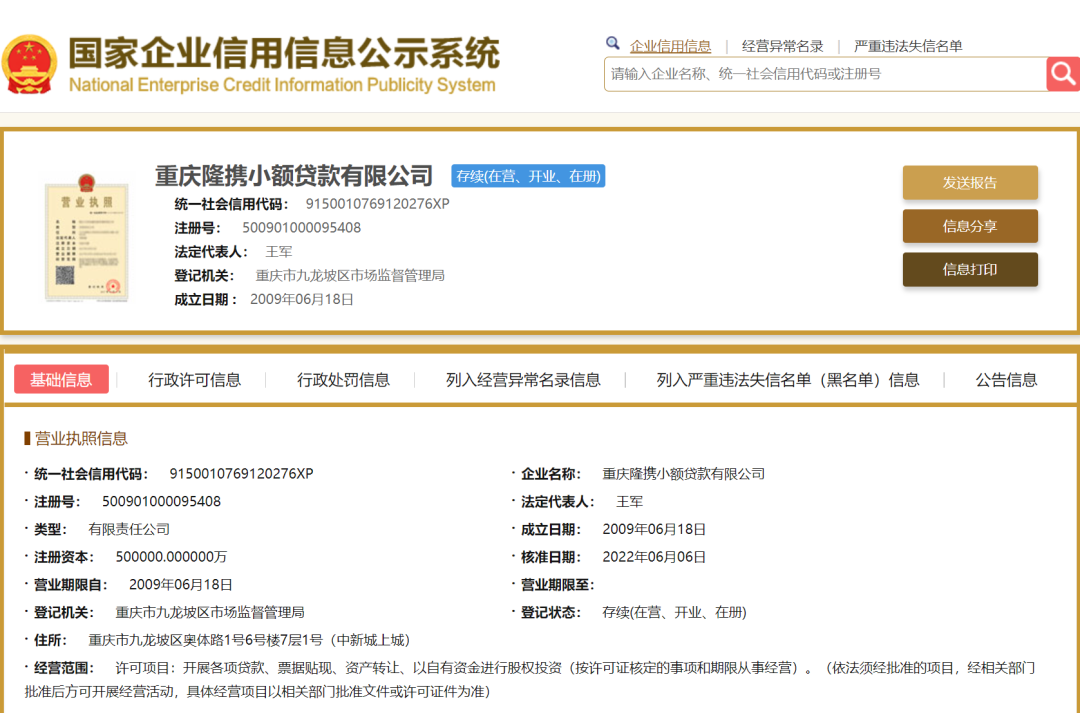Click the 存续(在营、开业、在册) status badge
The height and width of the screenshot is (713, 1080).
coord(528,176)
